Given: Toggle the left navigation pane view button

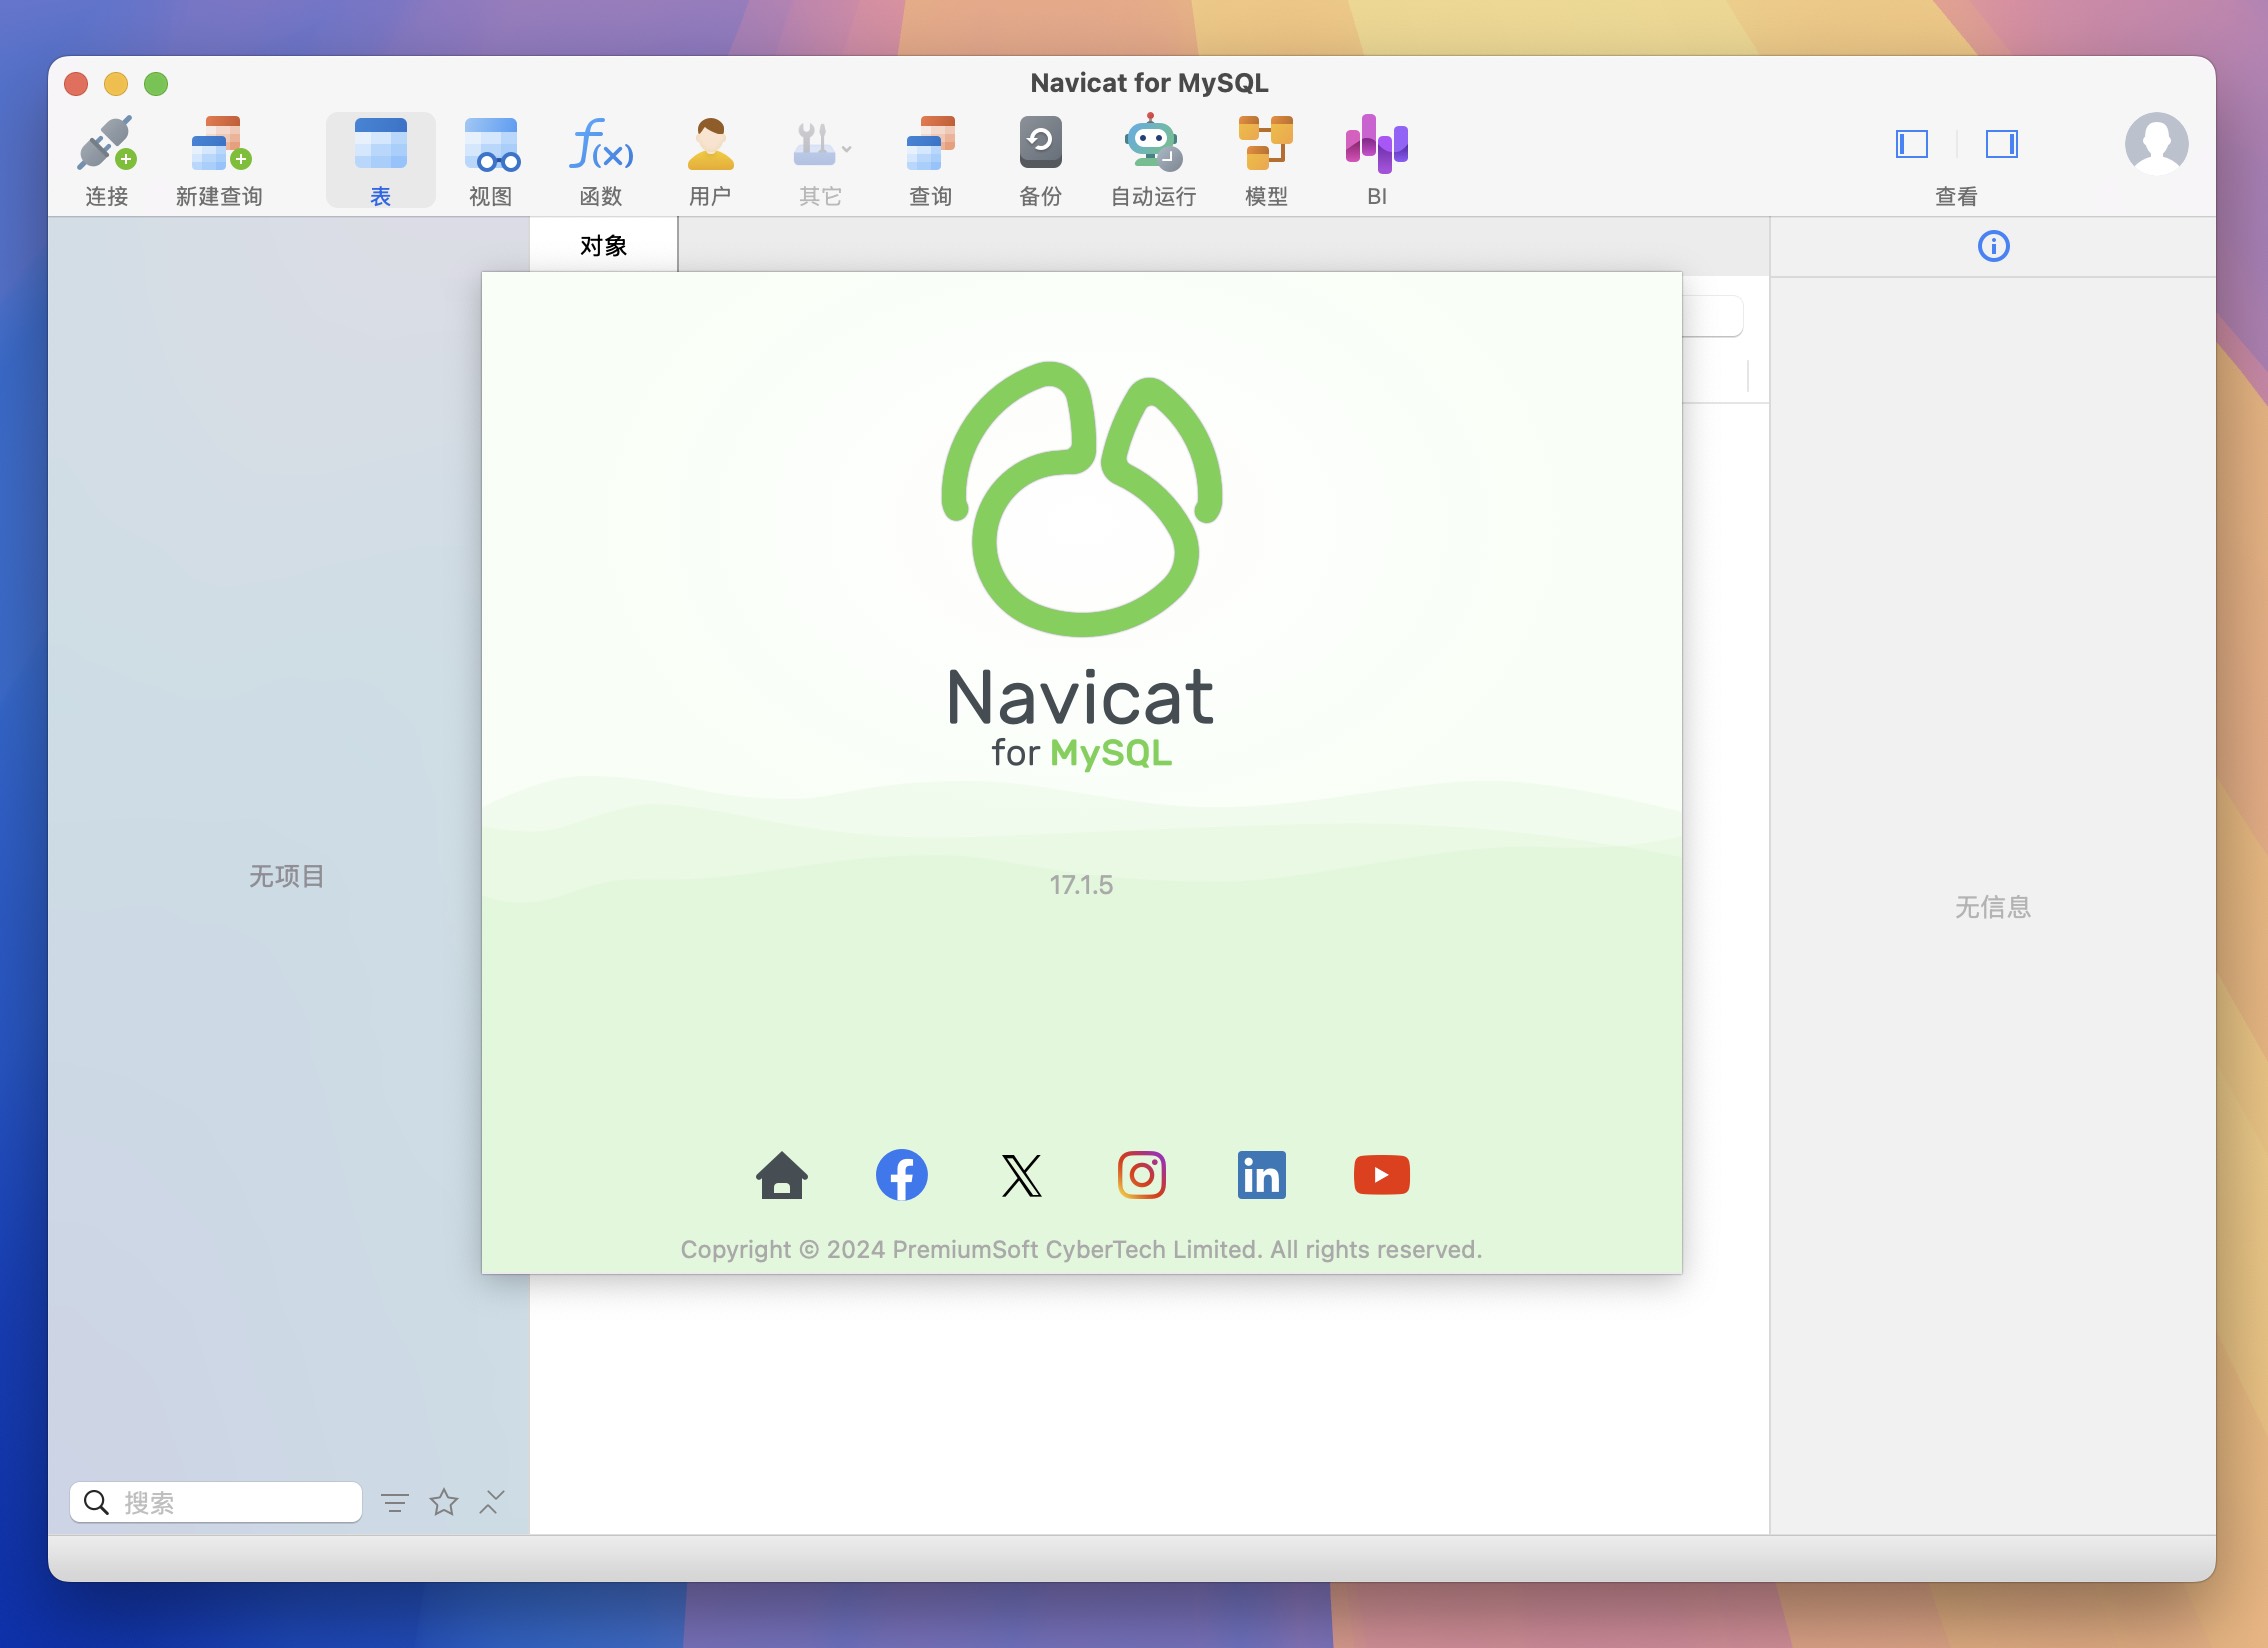Looking at the screenshot, I should (1912, 144).
